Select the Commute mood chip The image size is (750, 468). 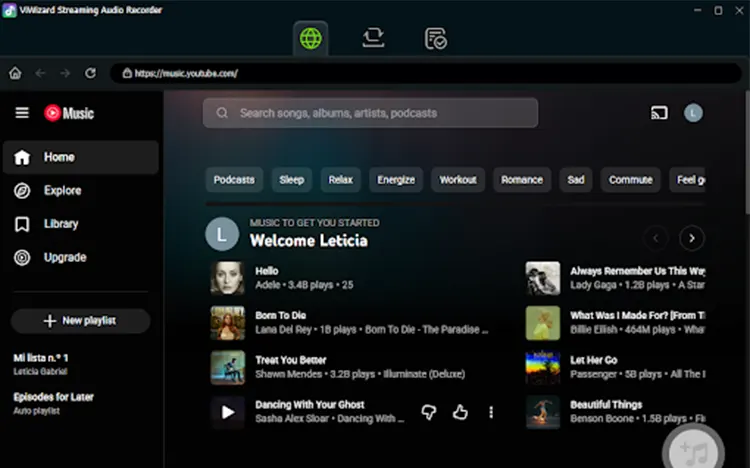630,180
